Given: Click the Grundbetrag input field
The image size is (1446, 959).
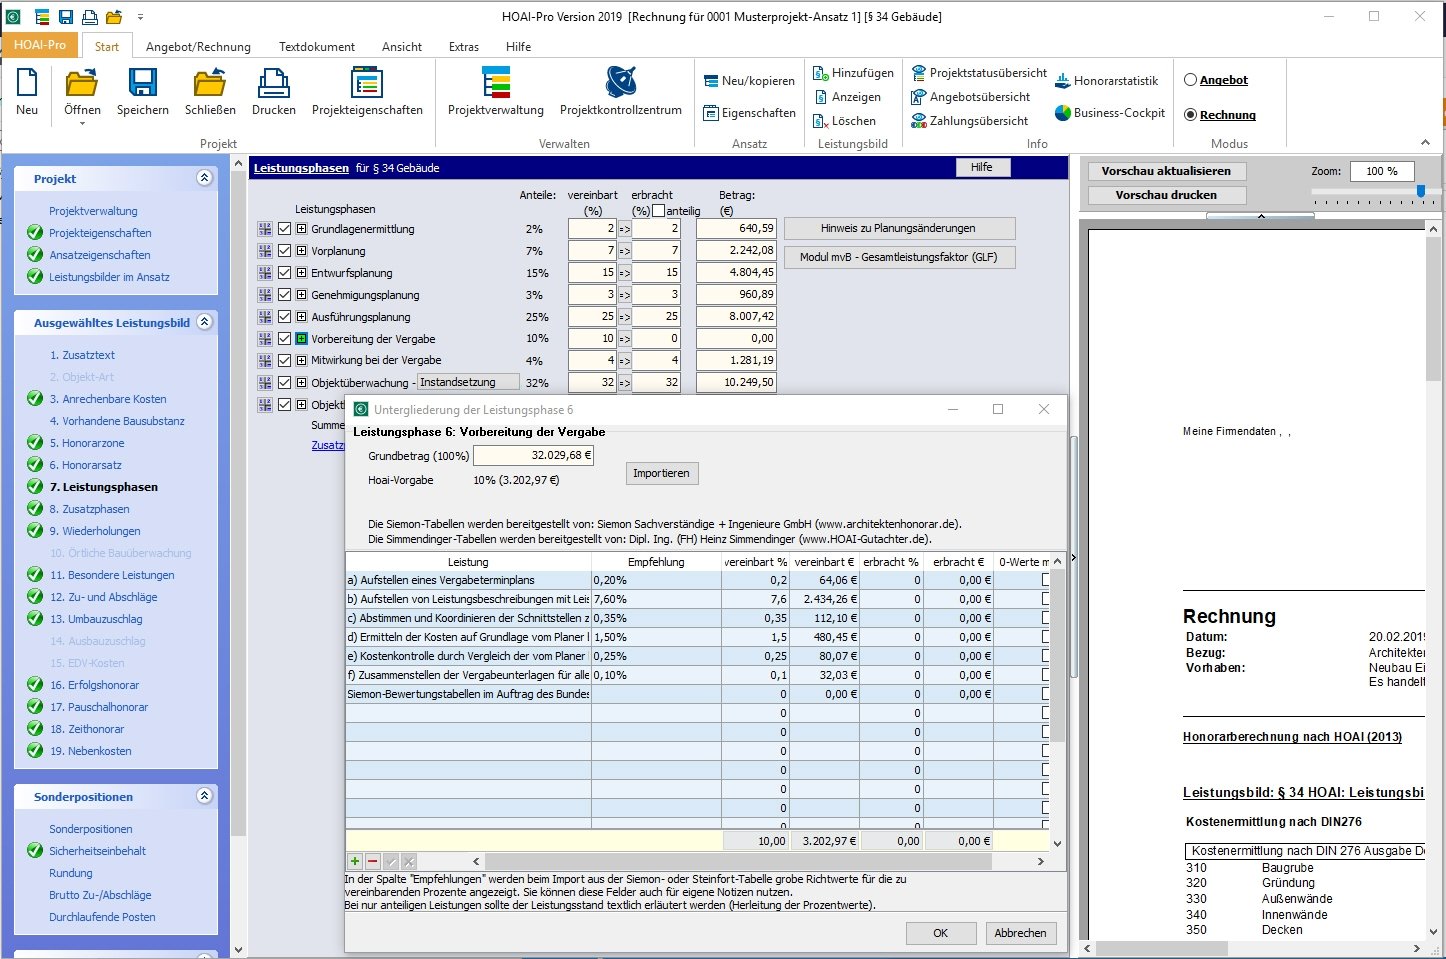Looking at the screenshot, I should [x=533, y=456].
